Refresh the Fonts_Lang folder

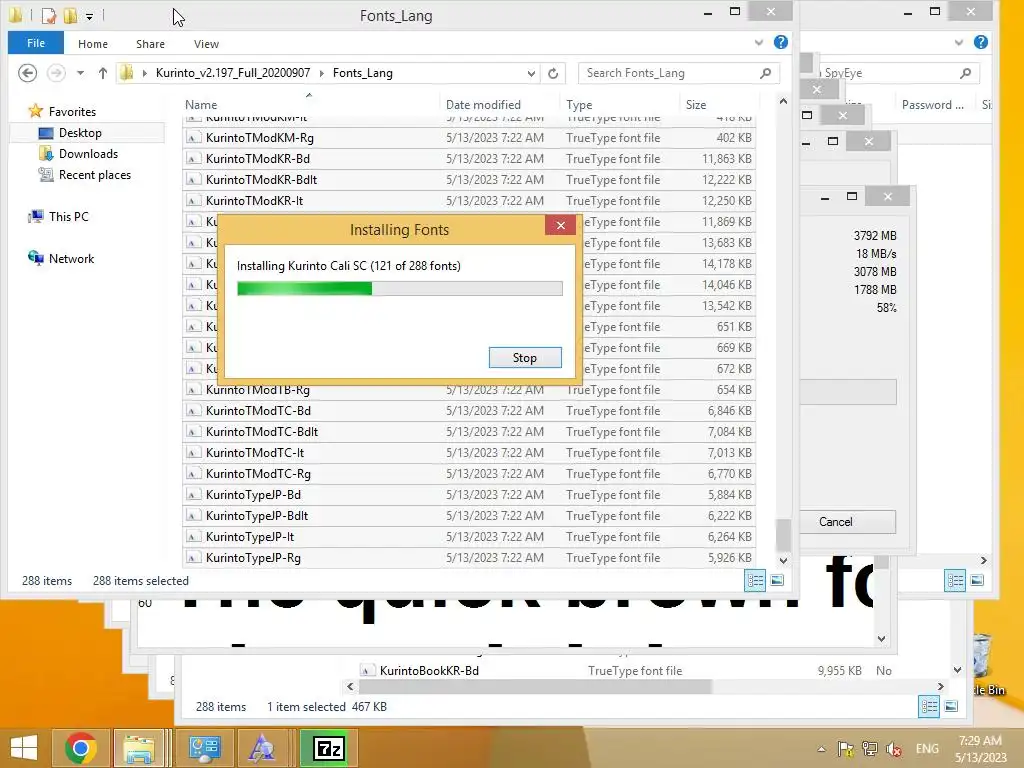pyautogui.click(x=553, y=73)
